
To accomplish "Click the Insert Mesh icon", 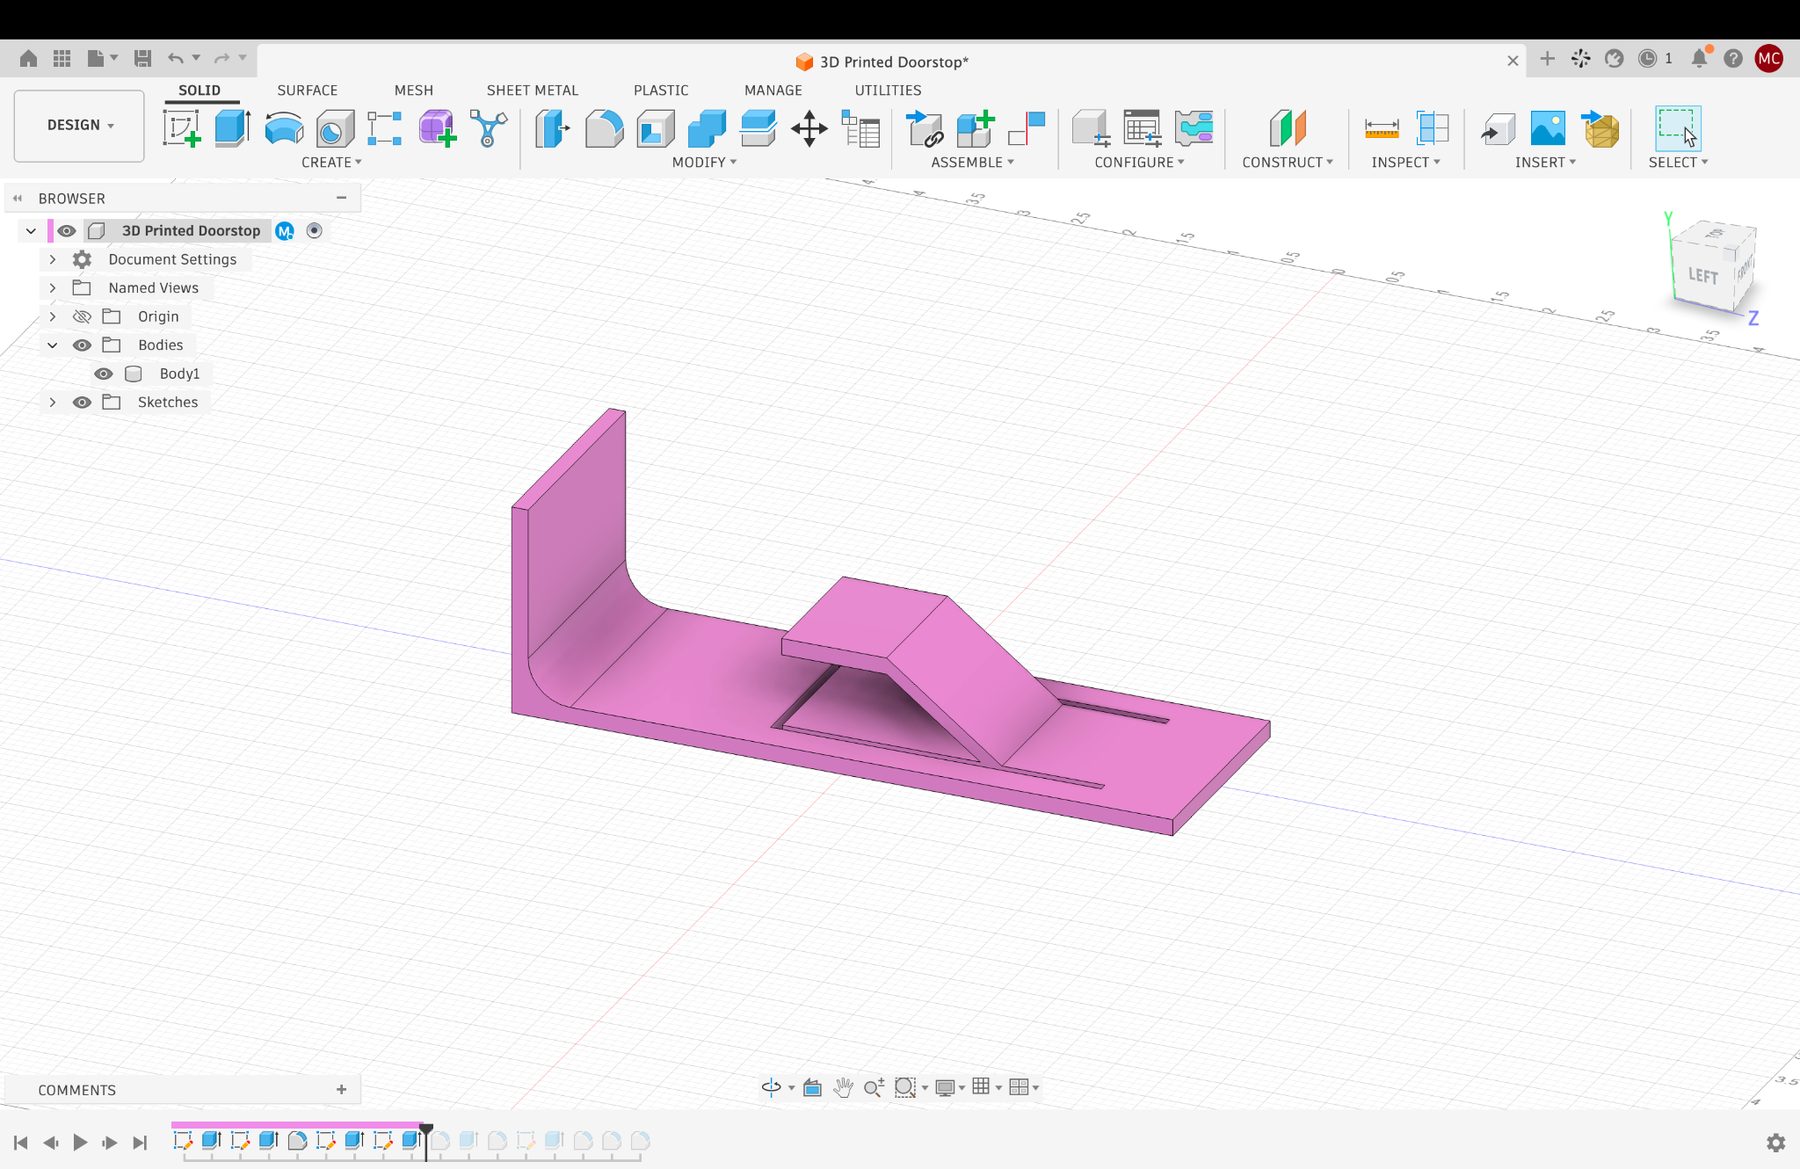I will click(x=1600, y=129).
